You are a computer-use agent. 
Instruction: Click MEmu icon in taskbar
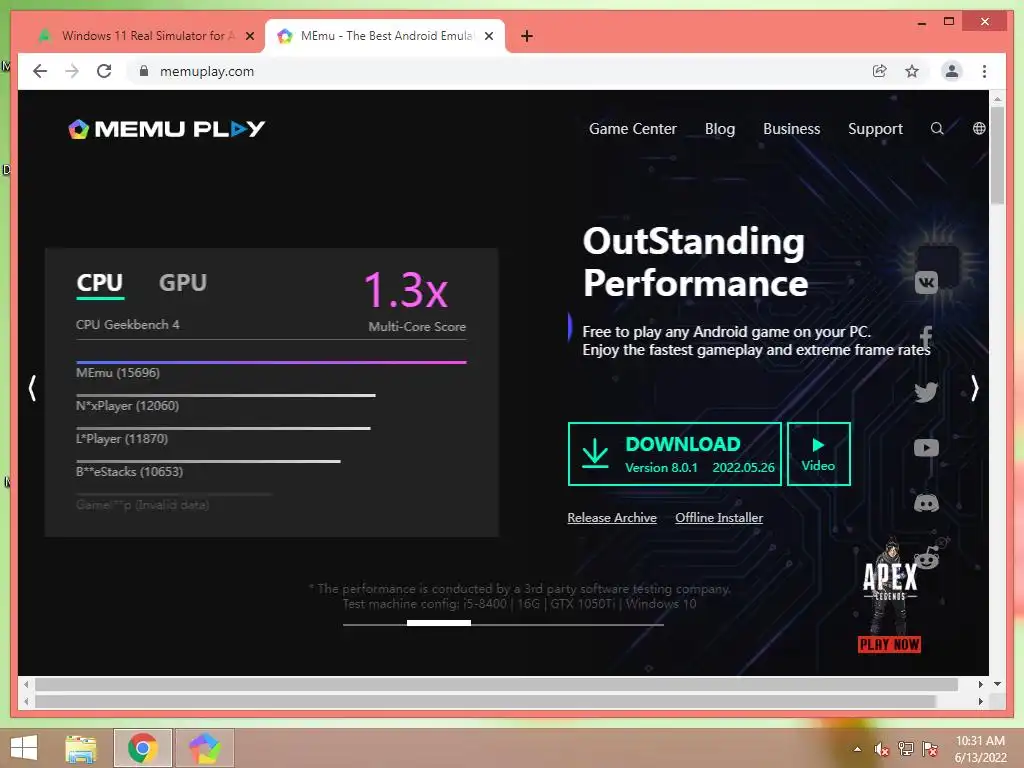click(x=205, y=748)
